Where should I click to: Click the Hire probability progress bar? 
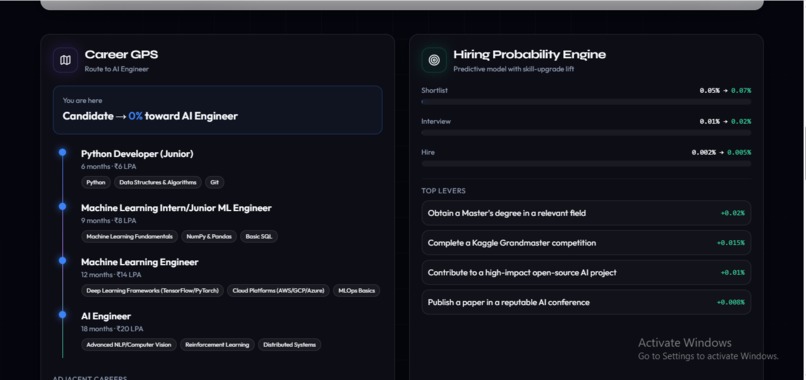(x=586, y=164)
